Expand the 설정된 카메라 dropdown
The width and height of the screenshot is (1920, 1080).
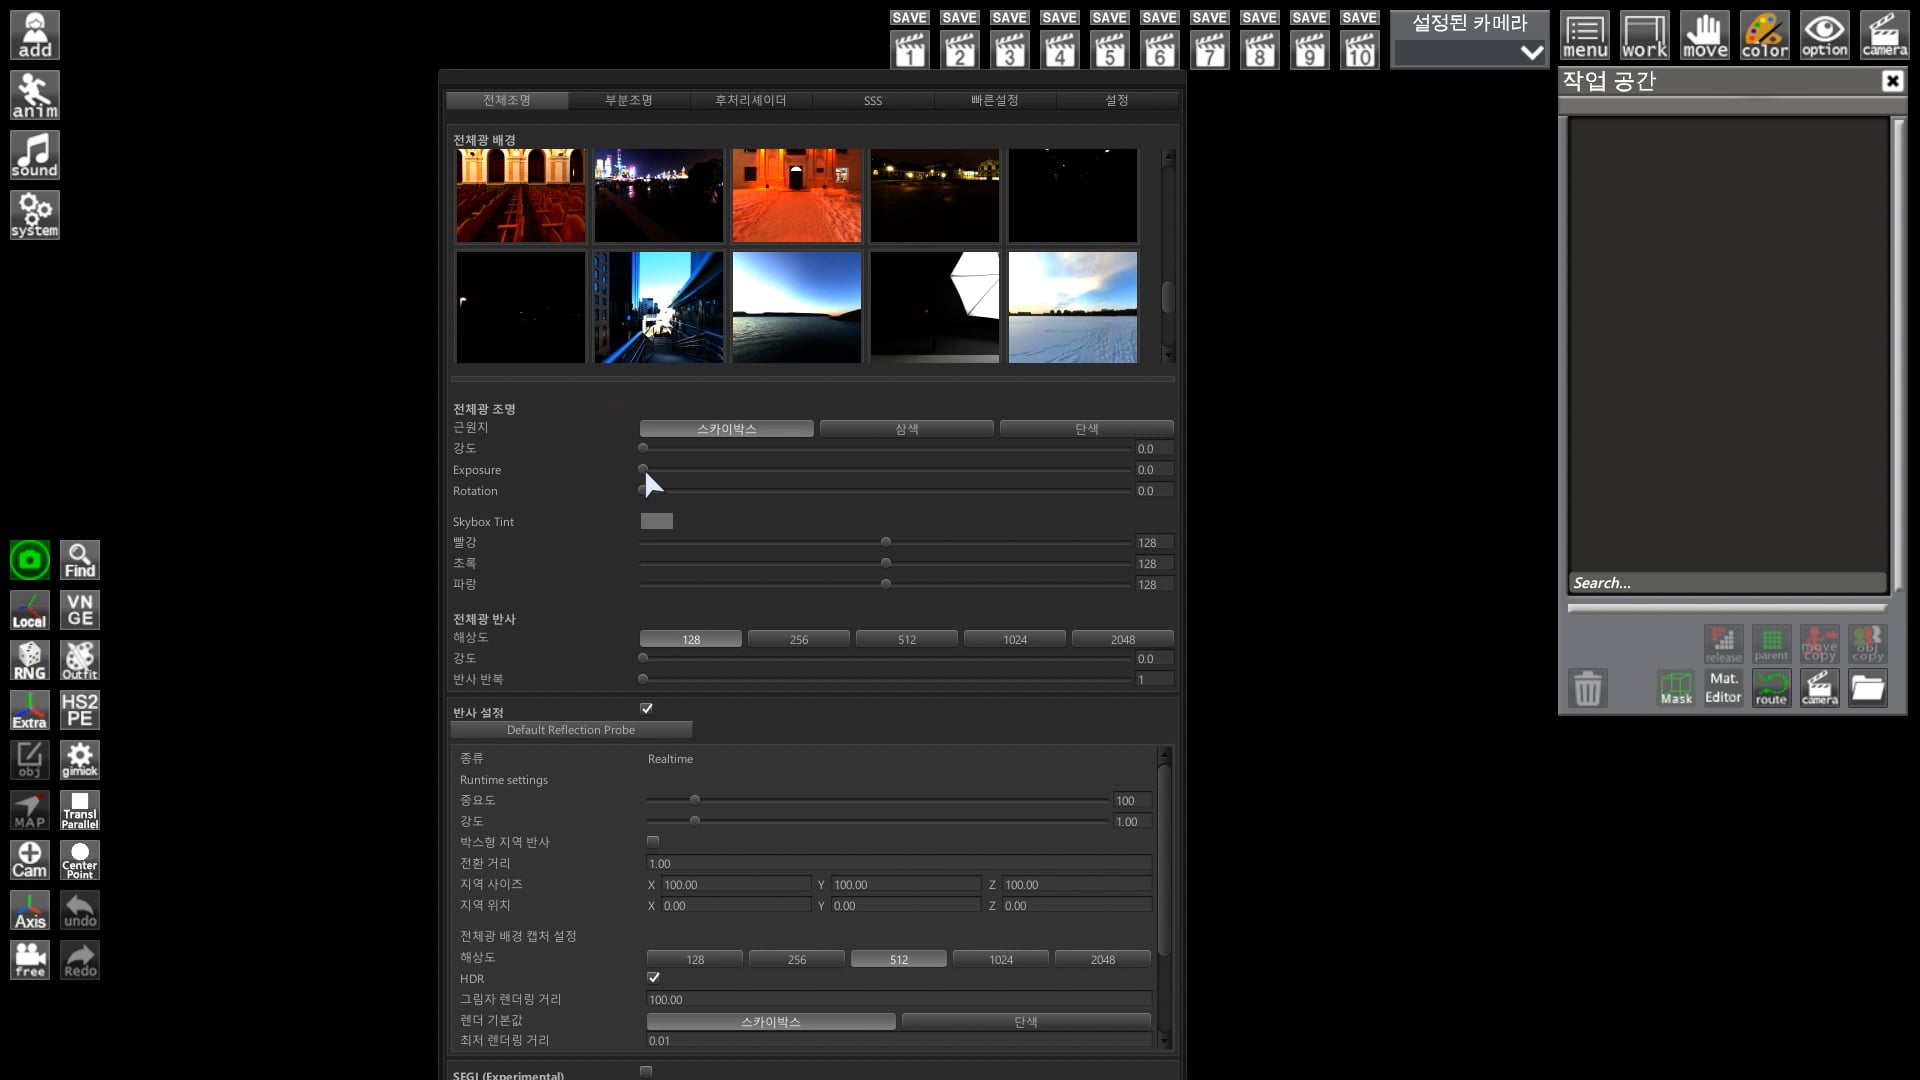pos(1470,53)
